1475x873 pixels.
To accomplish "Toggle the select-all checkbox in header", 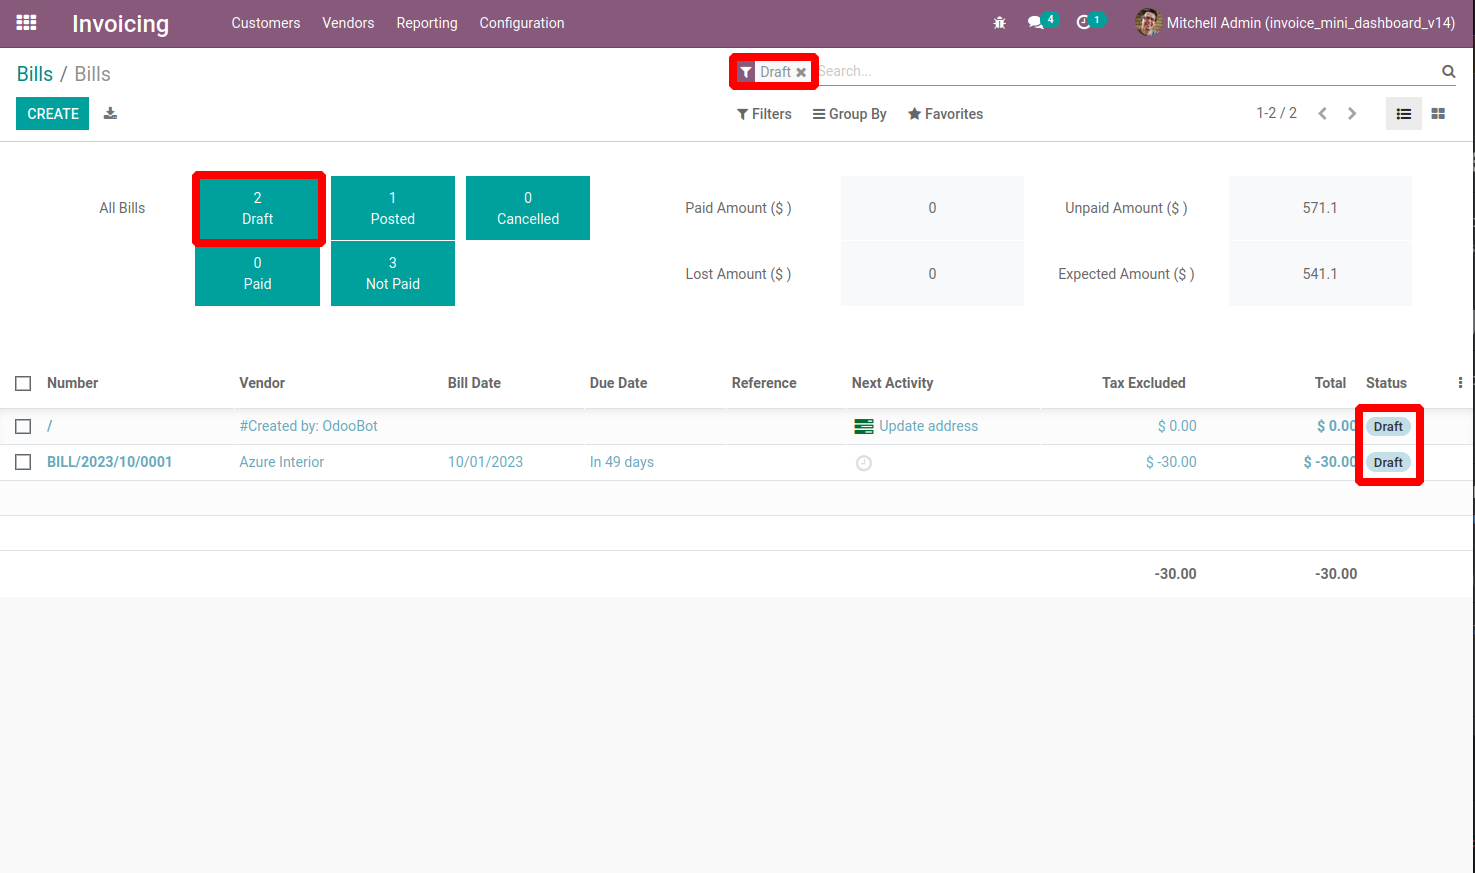I will pyautogui.click(x=23, y=383).
